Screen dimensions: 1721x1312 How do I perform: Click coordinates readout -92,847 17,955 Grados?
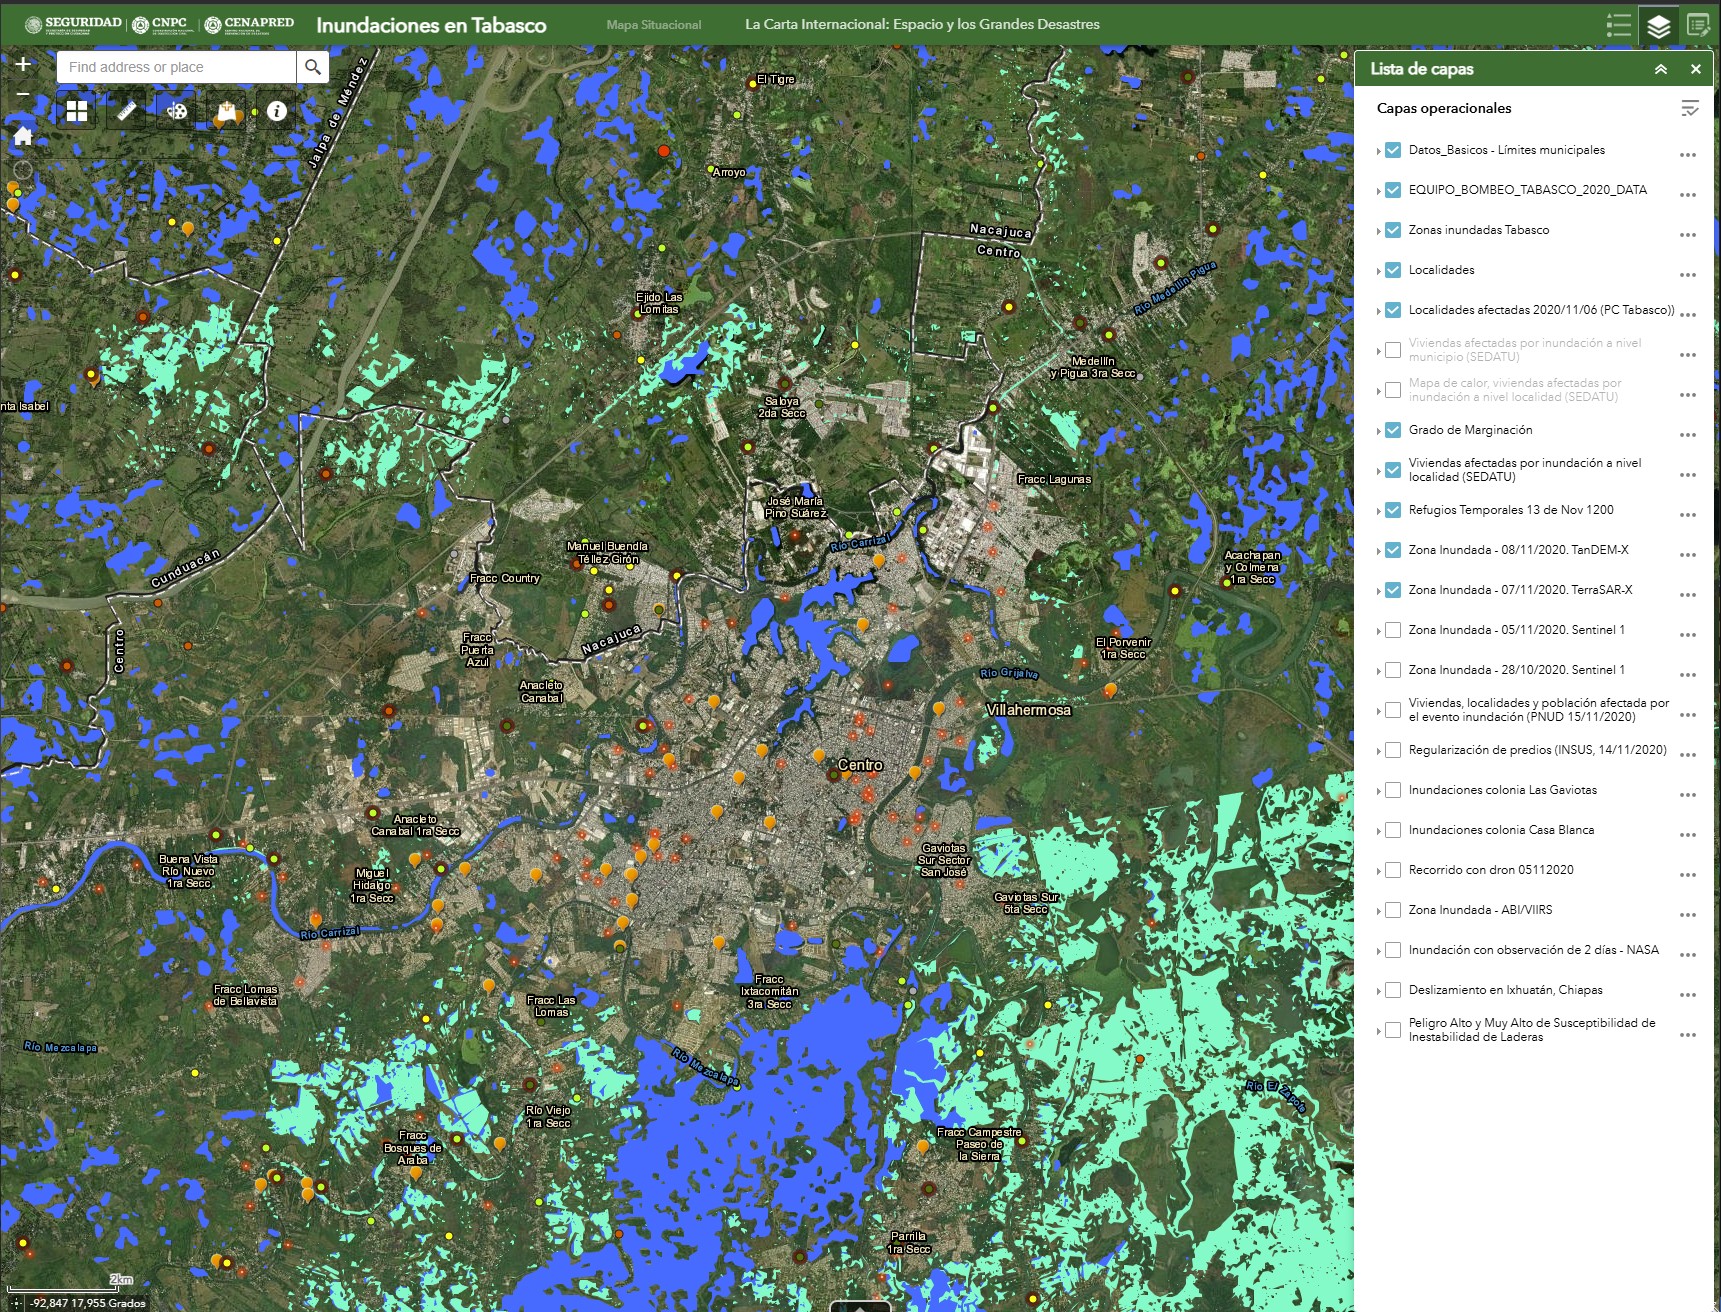coord(88,1303)
